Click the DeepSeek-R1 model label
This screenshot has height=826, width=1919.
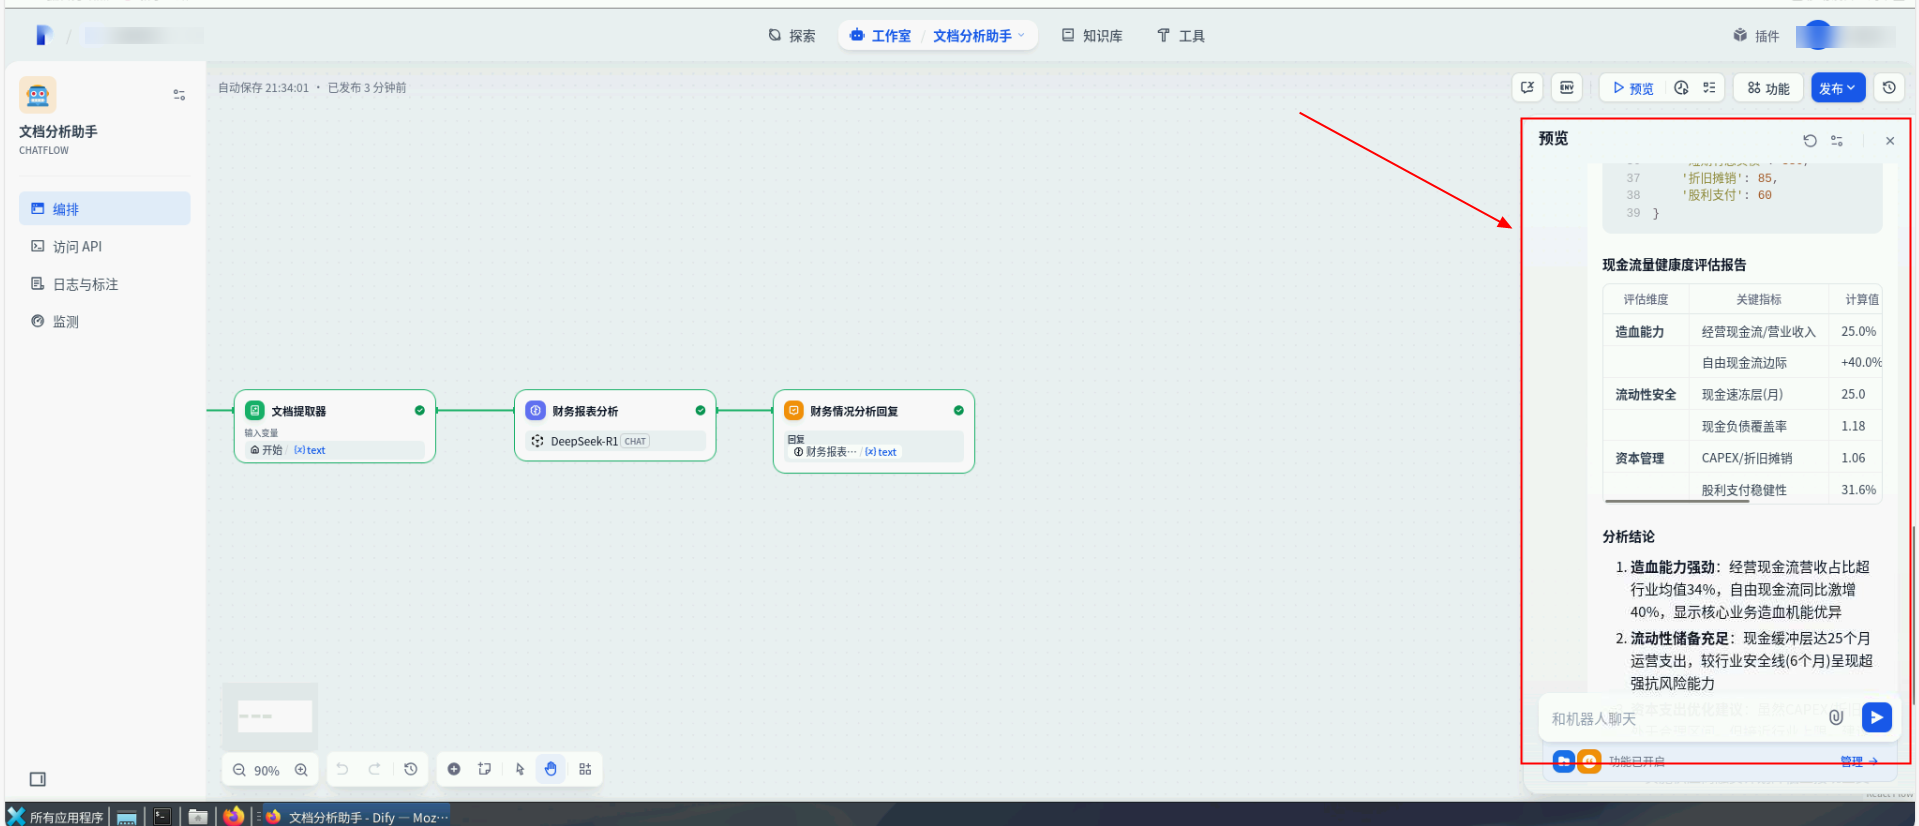coord(584,441)
